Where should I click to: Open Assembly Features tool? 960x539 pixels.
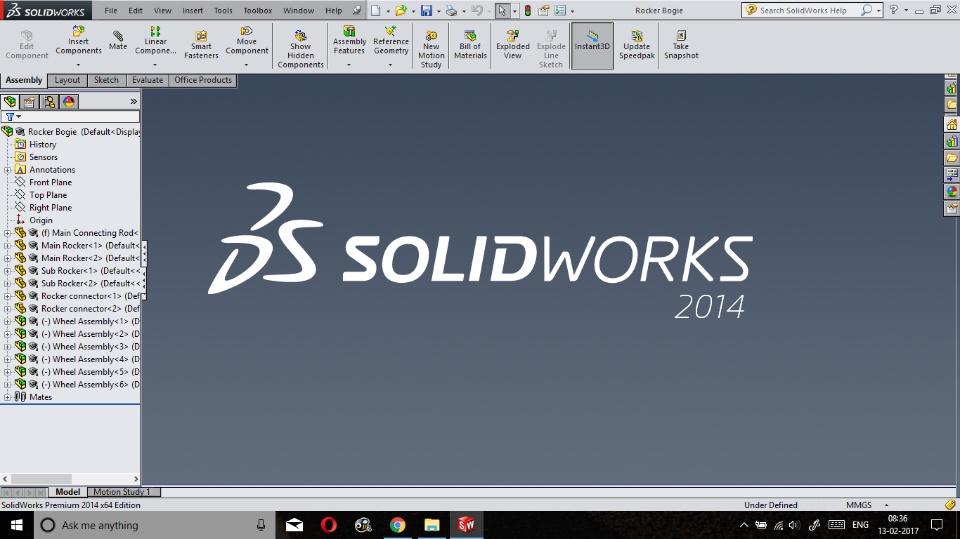pyautogui.click(x=349, y=40)
